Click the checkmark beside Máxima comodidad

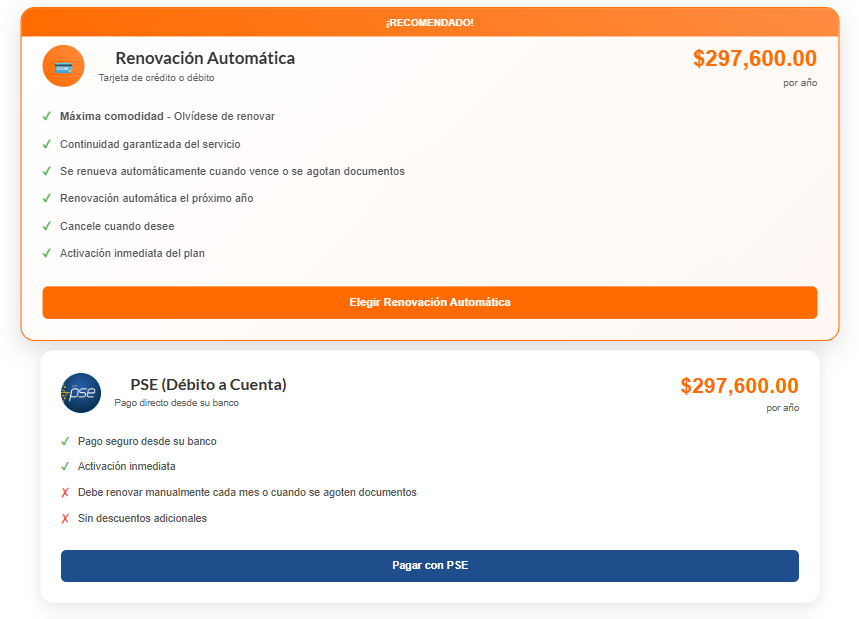[47, 116]
